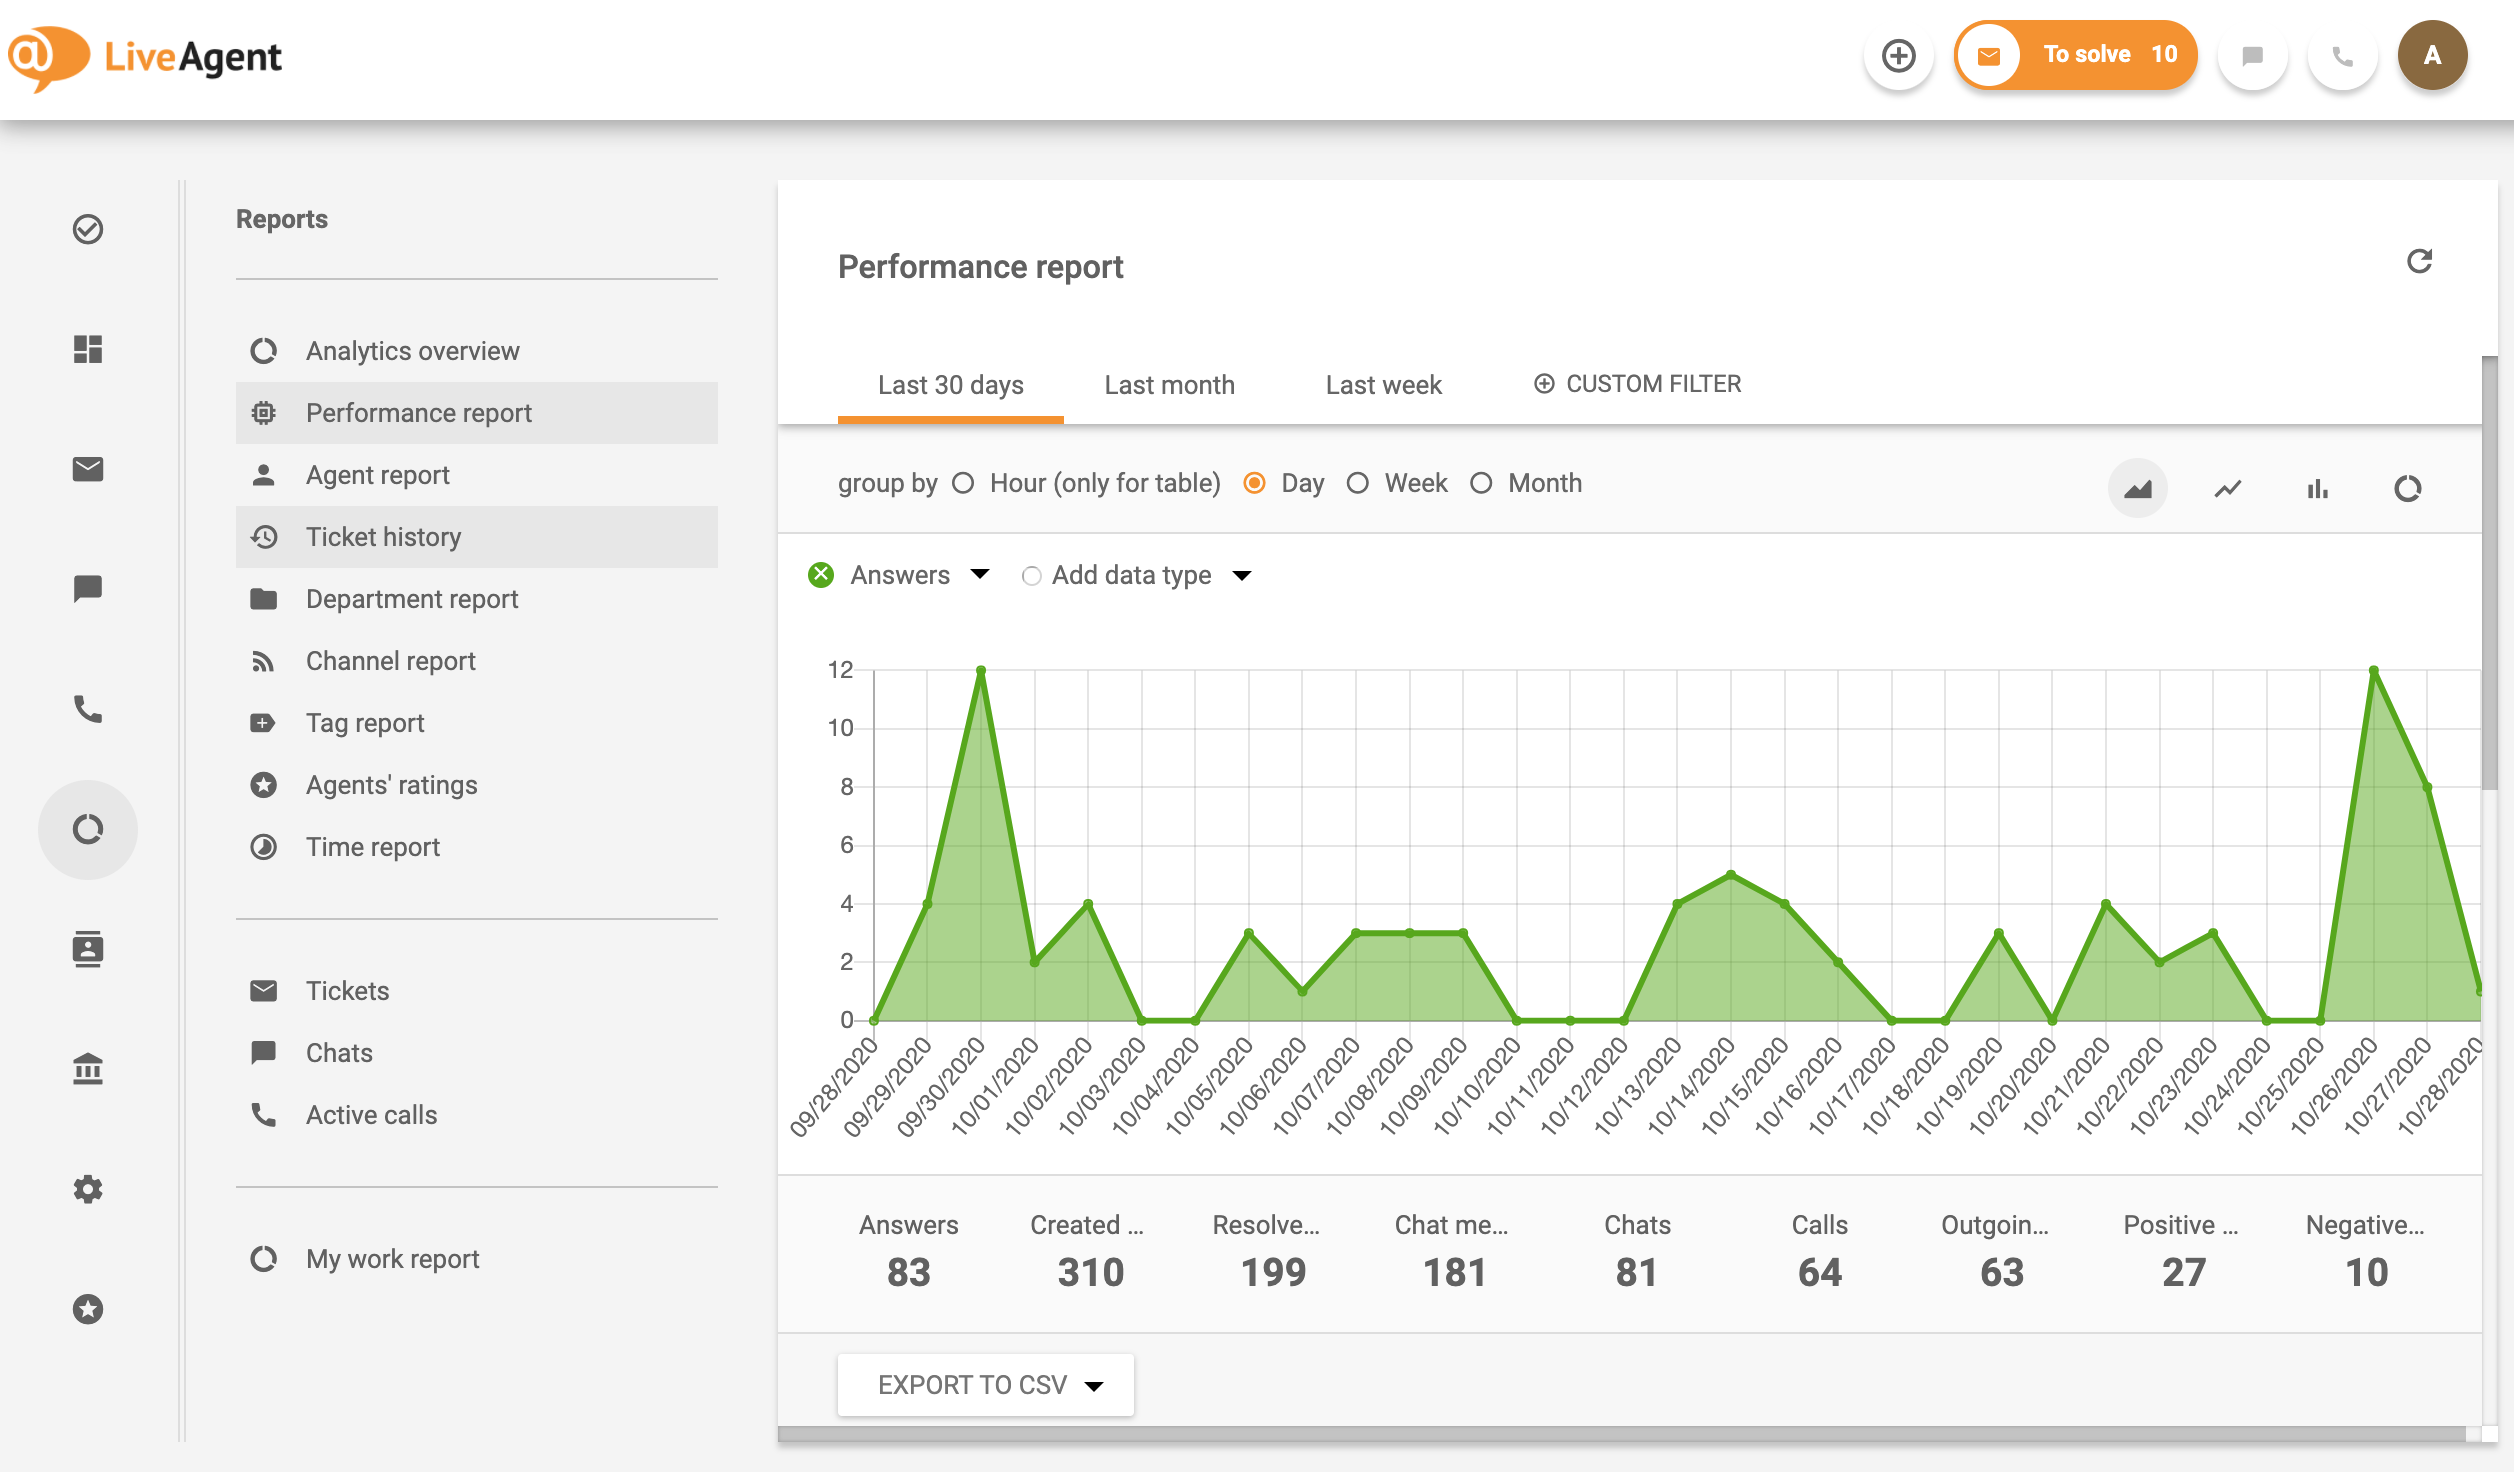This screenshot has width=2514, height=1472.
Task: Switch chart to bar chart view
Action: [2319, 489]
